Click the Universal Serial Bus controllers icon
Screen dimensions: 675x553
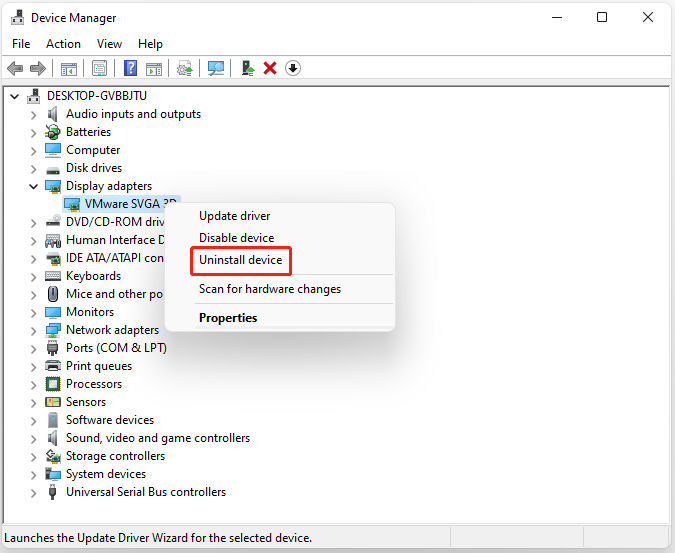[53, 492]
